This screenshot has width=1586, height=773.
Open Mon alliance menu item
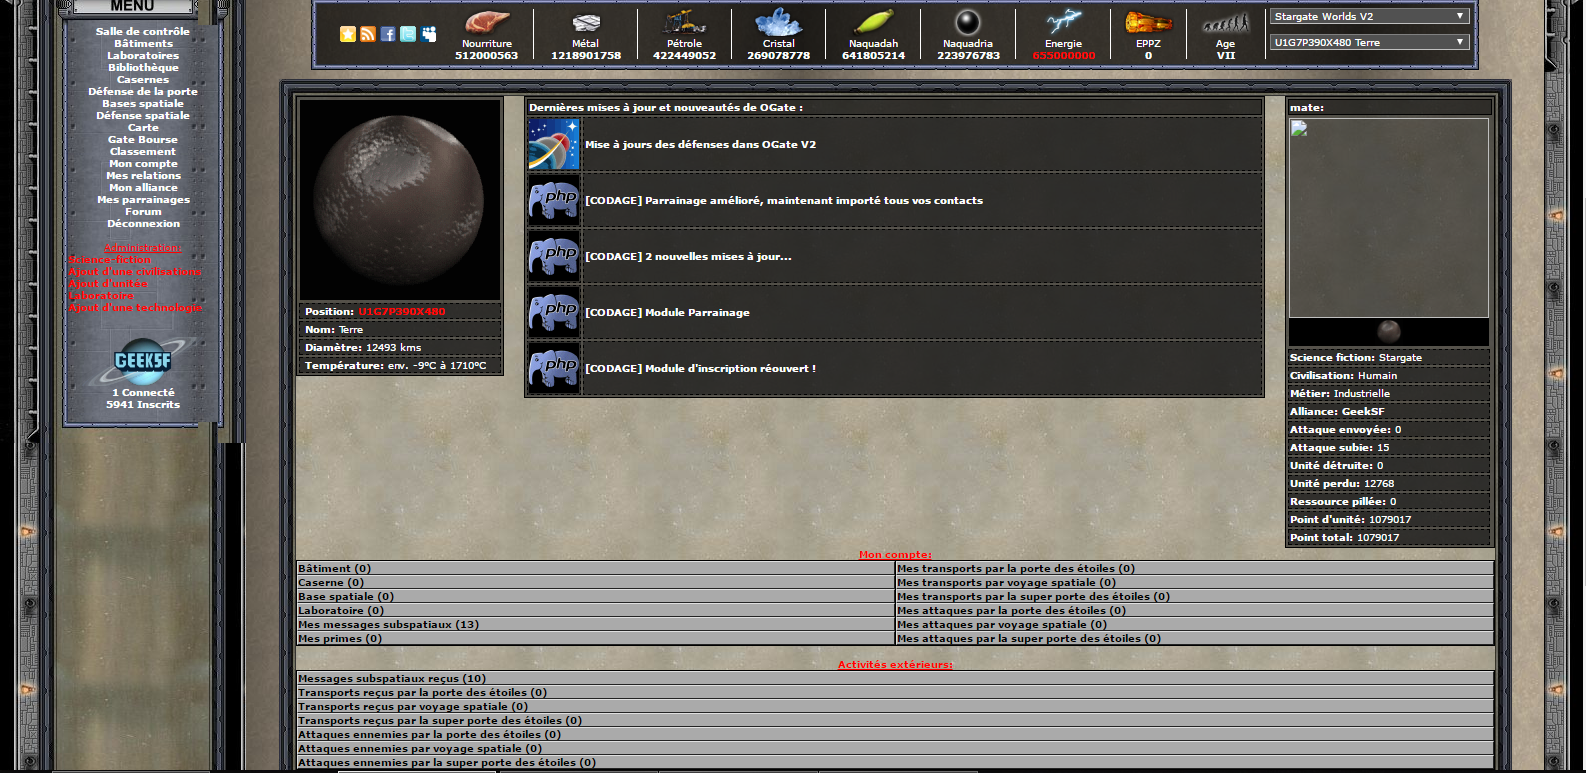pyautogui.click(x=143, y=187)
